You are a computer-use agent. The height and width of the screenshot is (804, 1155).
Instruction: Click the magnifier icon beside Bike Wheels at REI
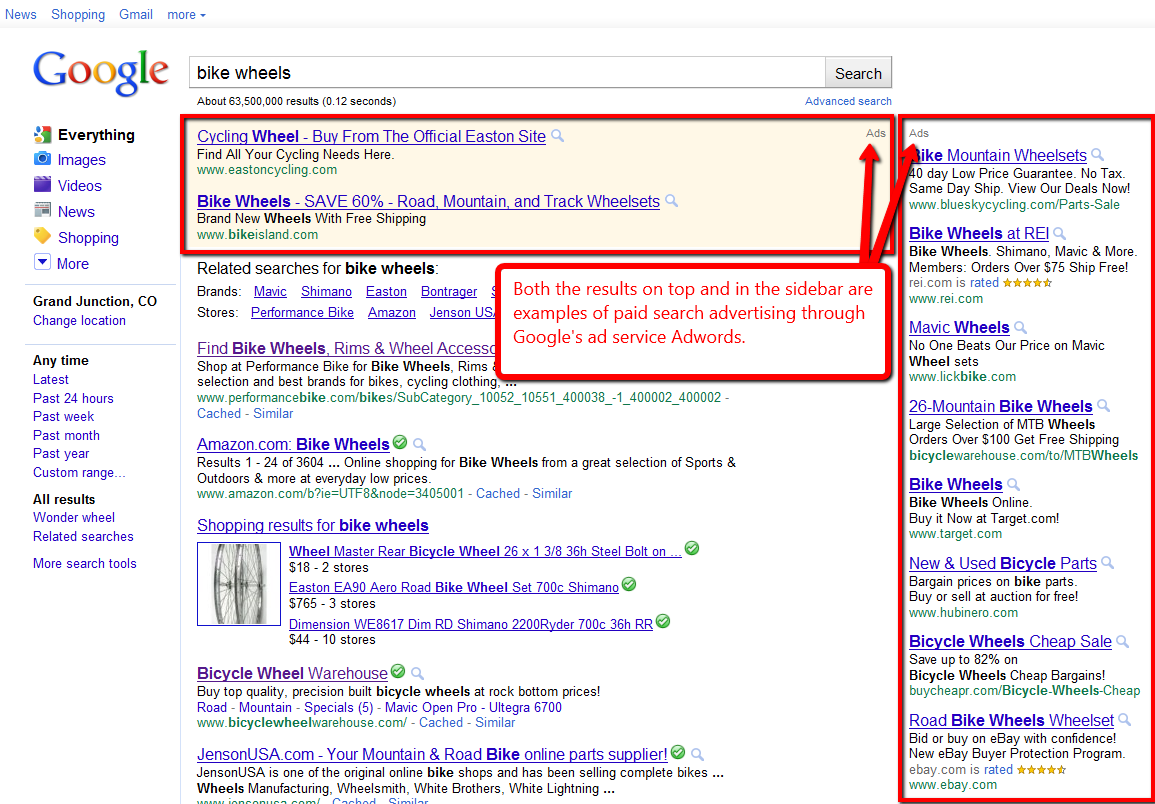(x=1060, y=234)
